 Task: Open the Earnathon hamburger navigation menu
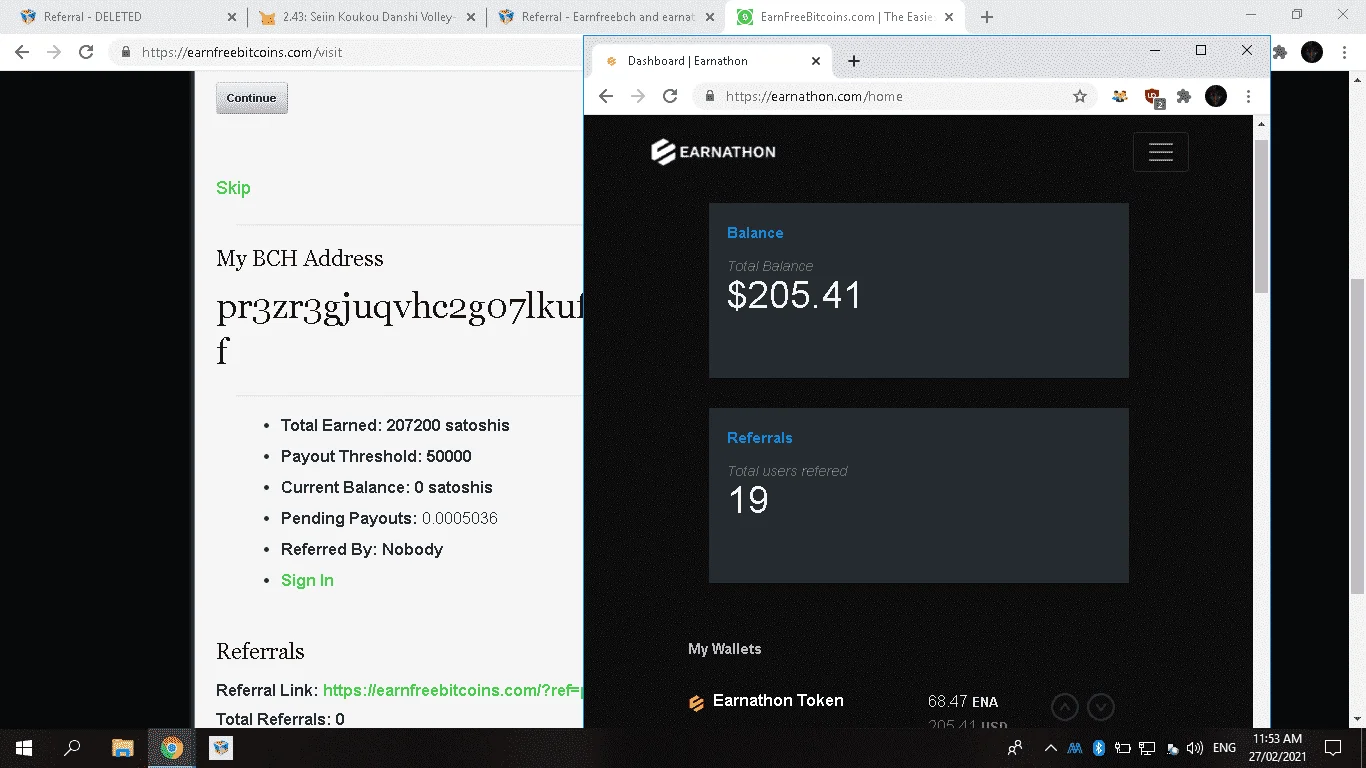click(1160, 152)
